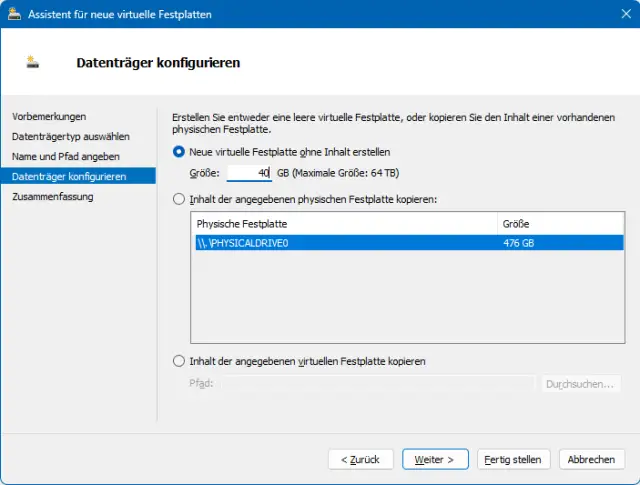Click Fertig stellen to finish
The height and width of the screenshot is (485, 640).
point(513,459)
